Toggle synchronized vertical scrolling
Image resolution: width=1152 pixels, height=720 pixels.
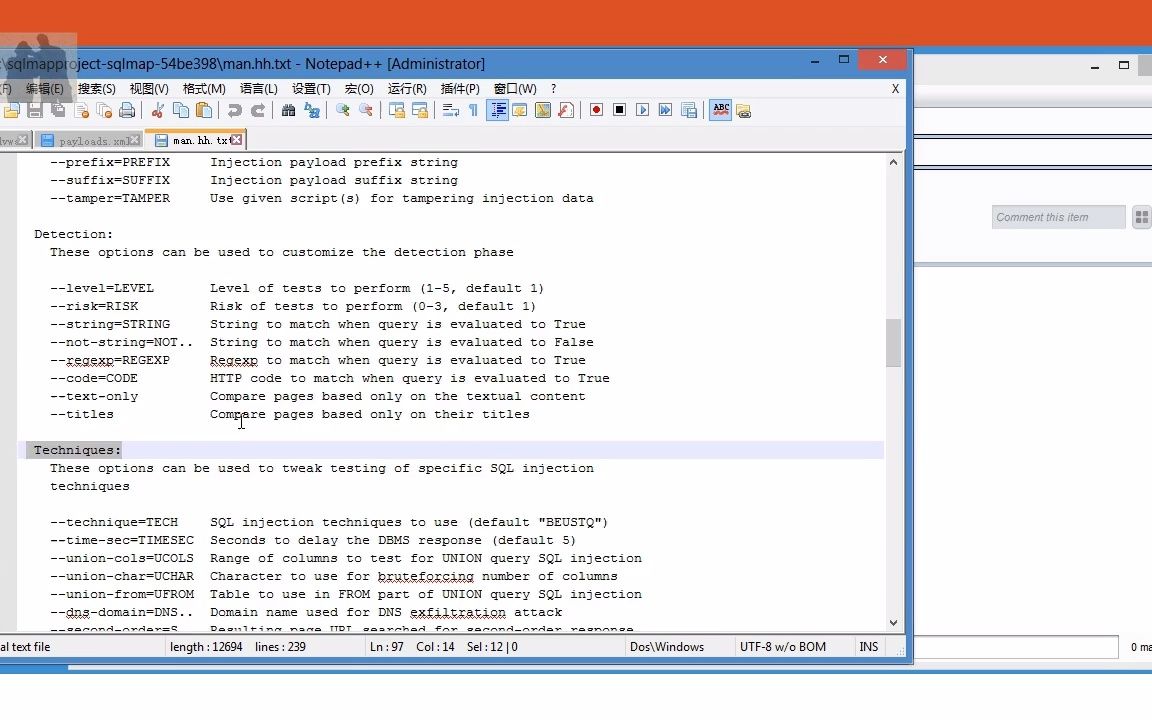point(396,110)
